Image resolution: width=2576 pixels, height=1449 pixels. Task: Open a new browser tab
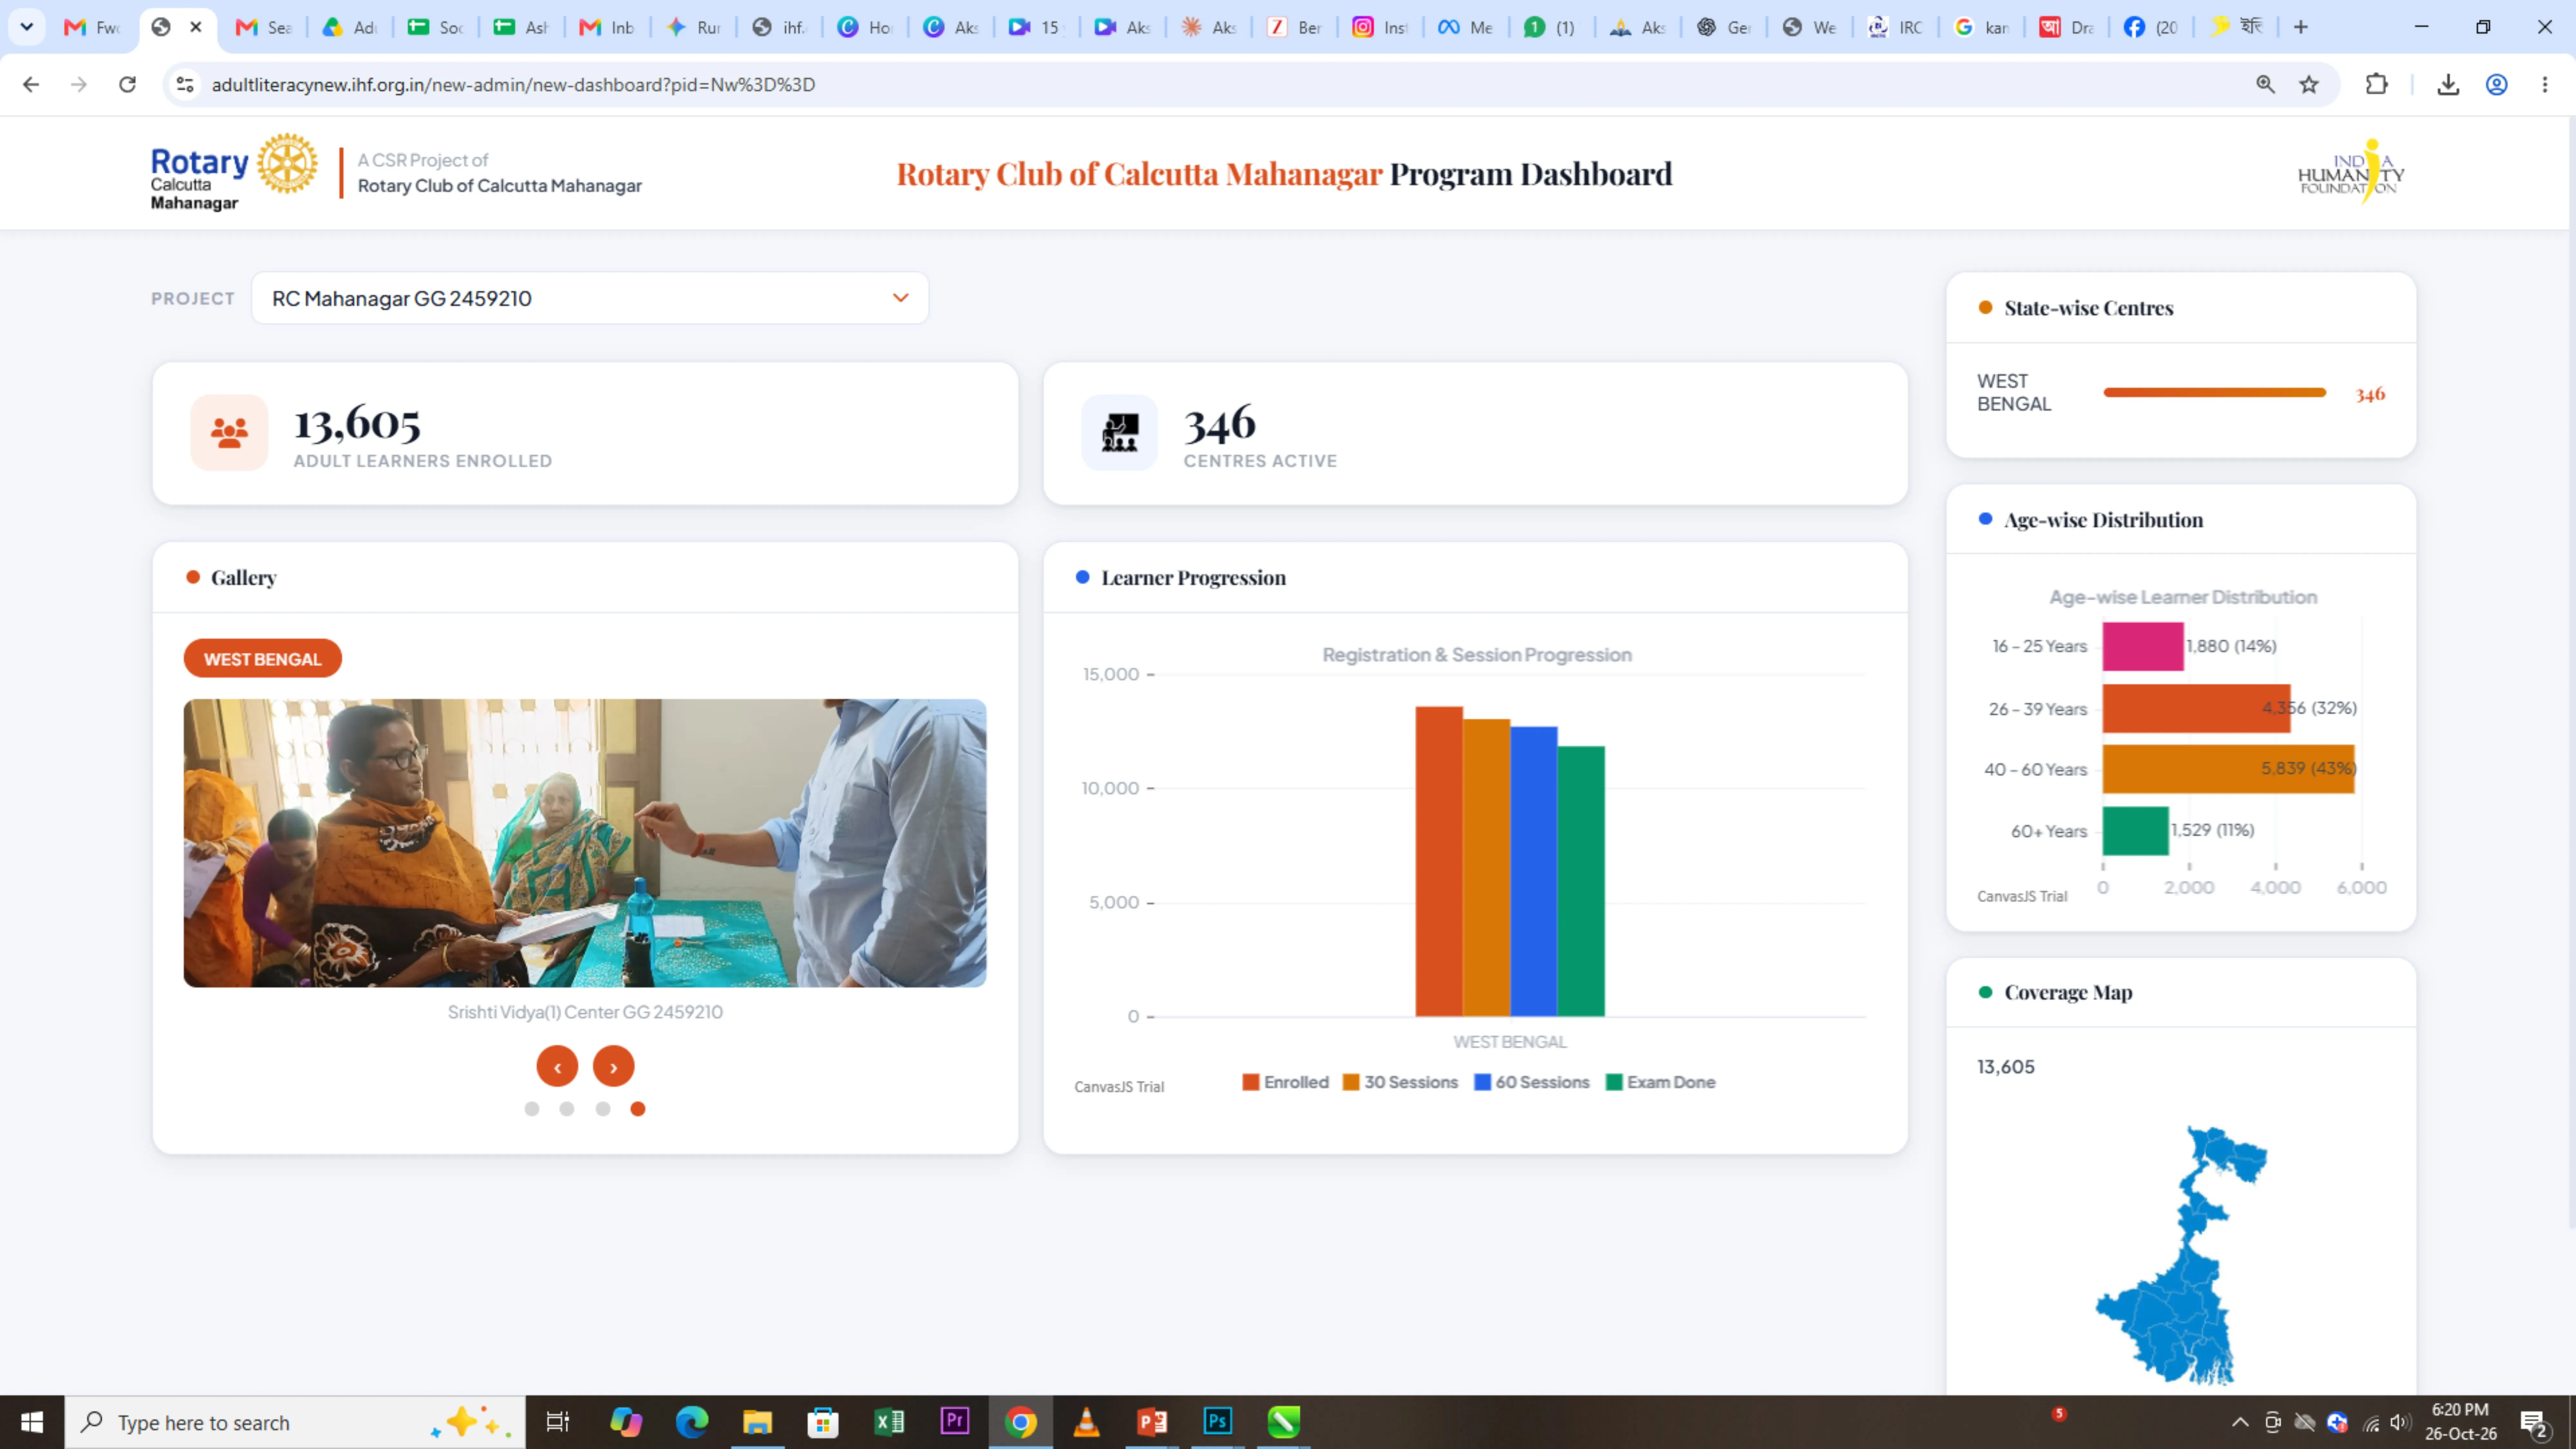pyautogui.click(x=2301, y=27)
